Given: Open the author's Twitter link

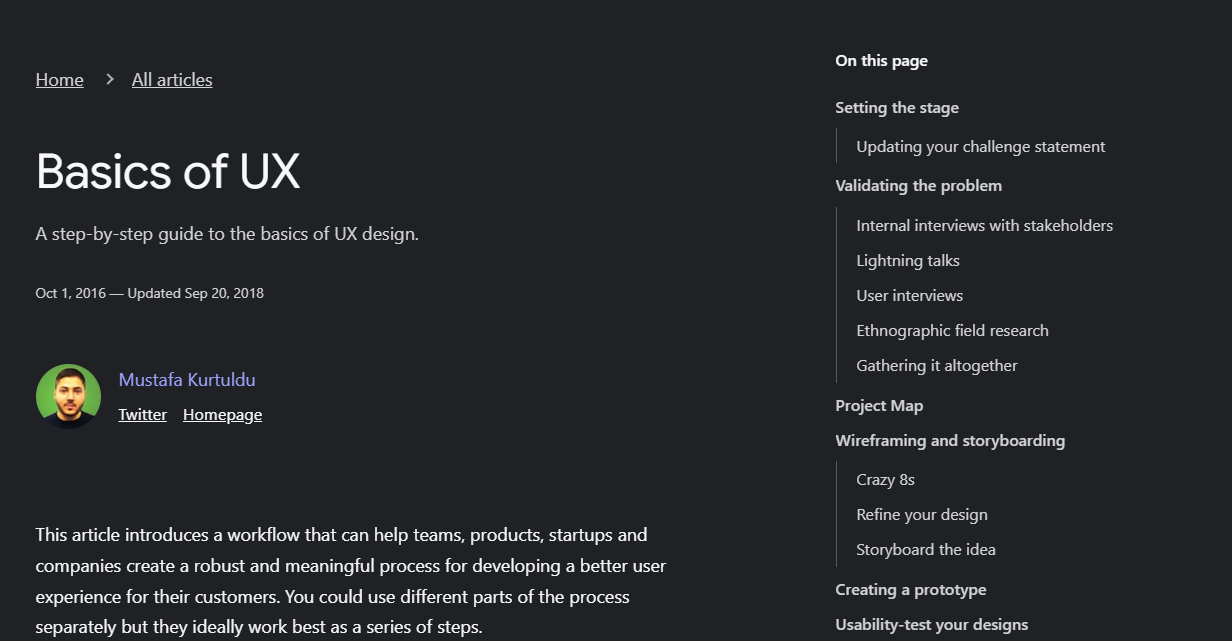Looking at the screenshot, I should tap(142, 414).
